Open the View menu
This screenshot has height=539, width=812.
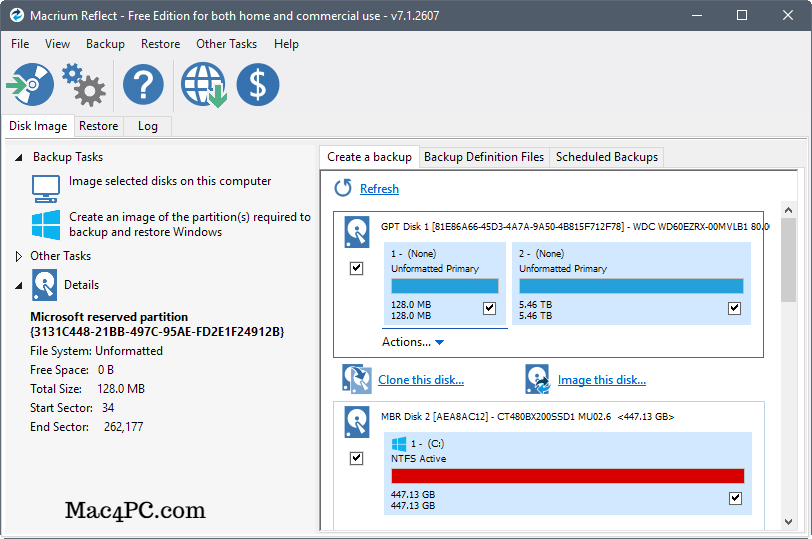(x=57, y=44)
